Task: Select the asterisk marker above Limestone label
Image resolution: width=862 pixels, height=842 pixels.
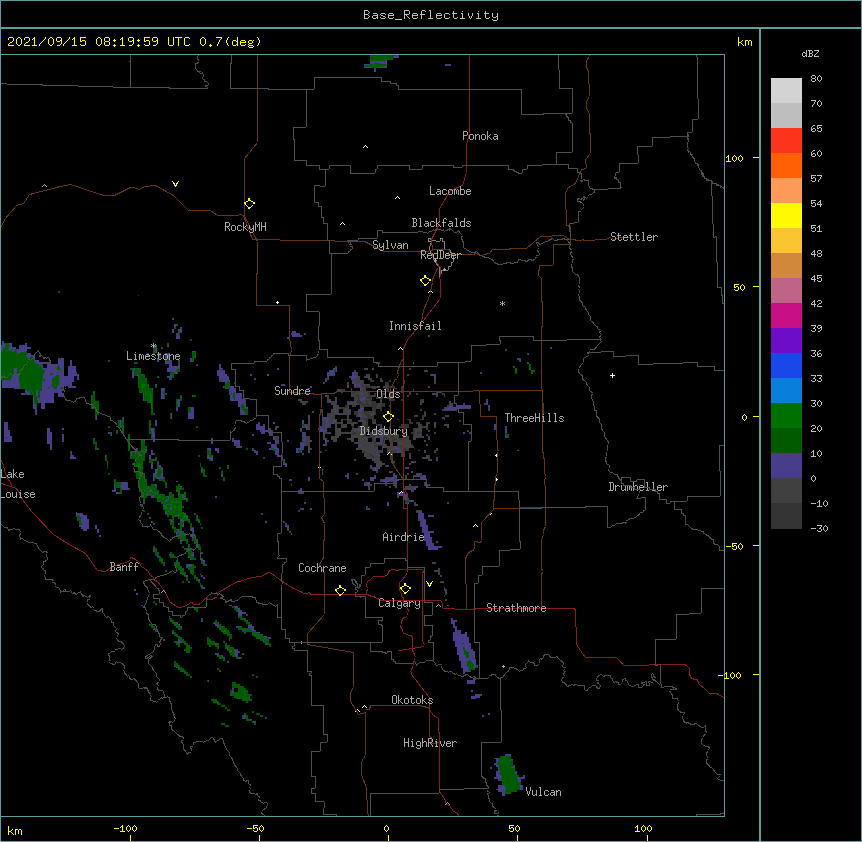Action: [x=154, y=346]
